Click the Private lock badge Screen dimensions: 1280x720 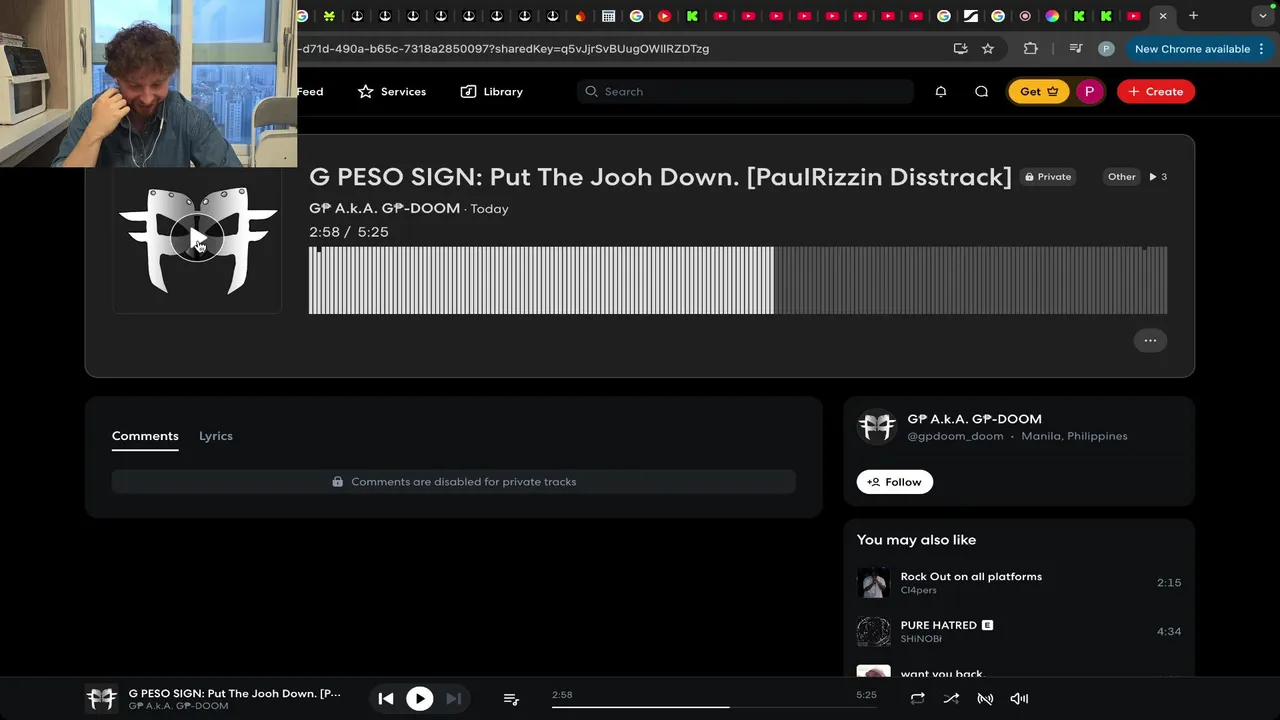(x=1048, y=177)
